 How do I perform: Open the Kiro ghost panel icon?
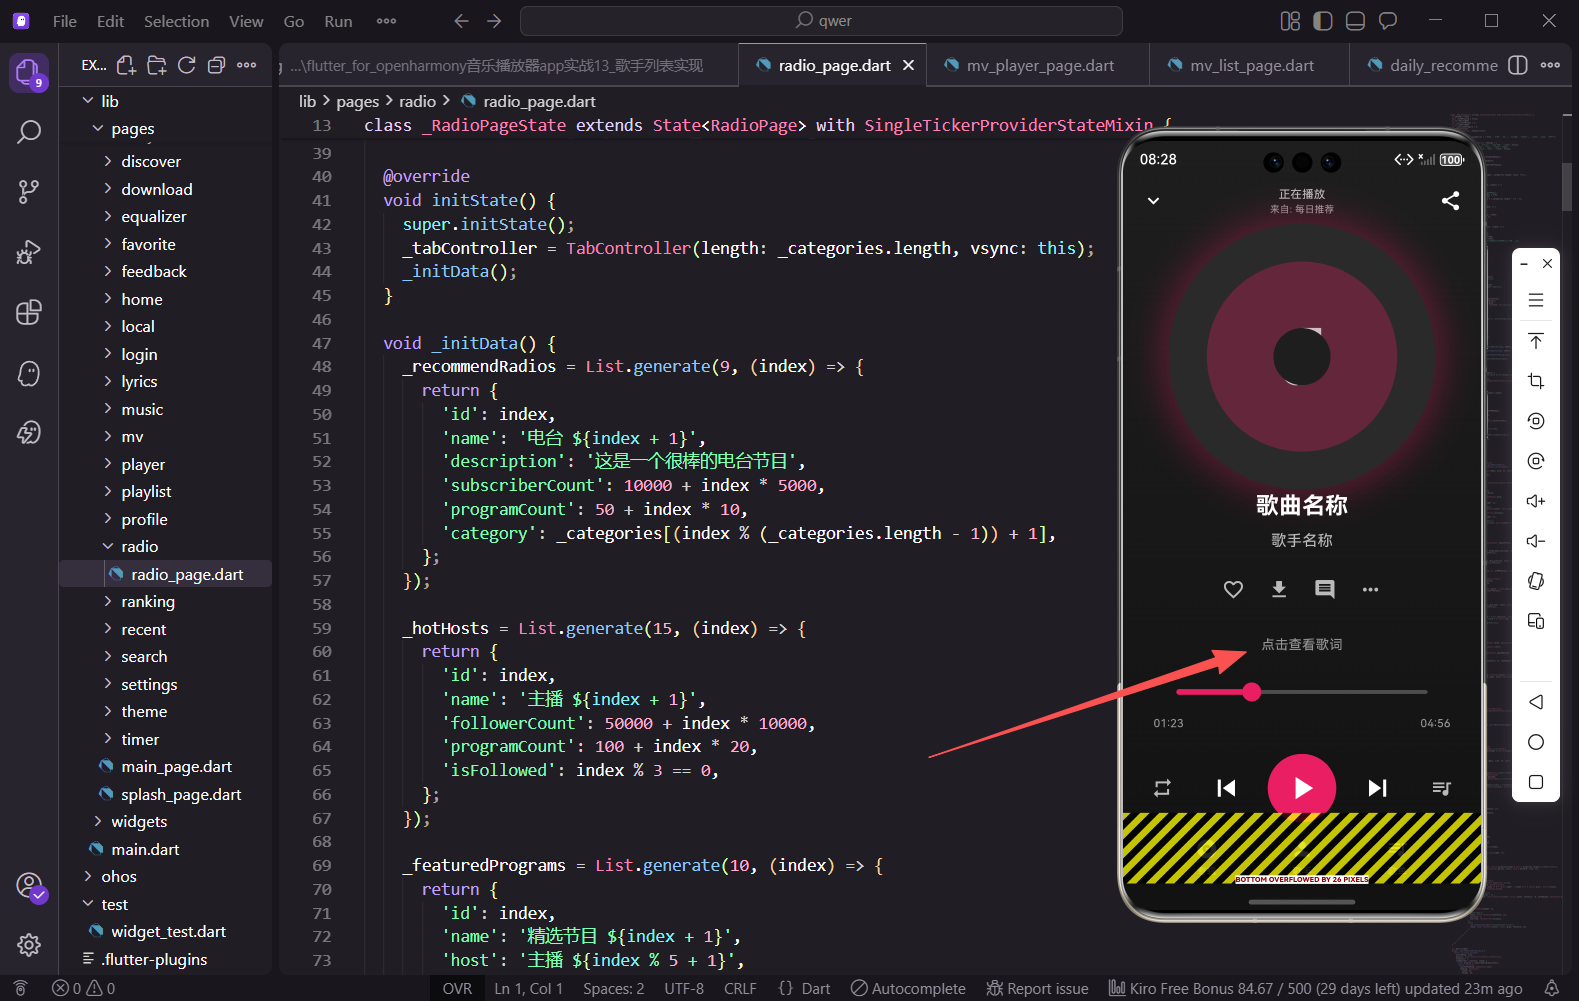pyautogui.click(x=29, y=373)
